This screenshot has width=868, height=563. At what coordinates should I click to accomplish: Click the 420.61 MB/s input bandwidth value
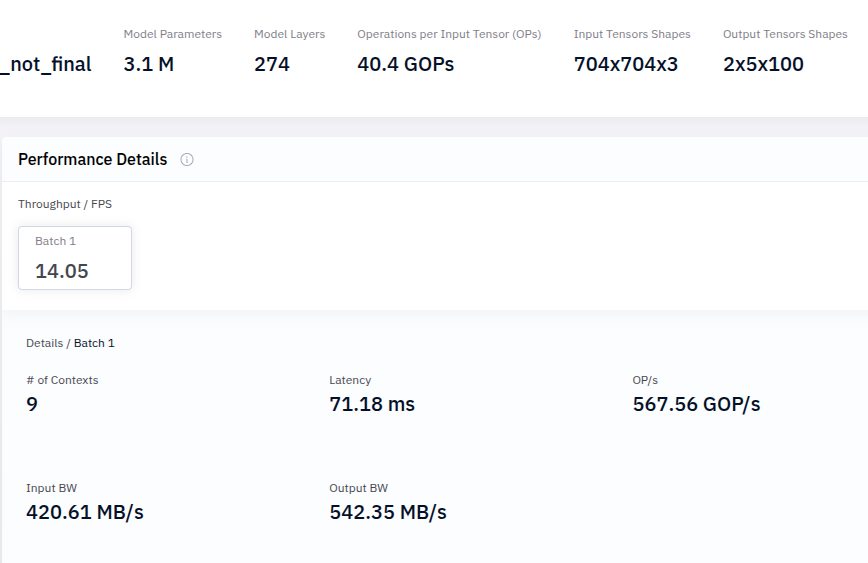click(x=85, y=512)
